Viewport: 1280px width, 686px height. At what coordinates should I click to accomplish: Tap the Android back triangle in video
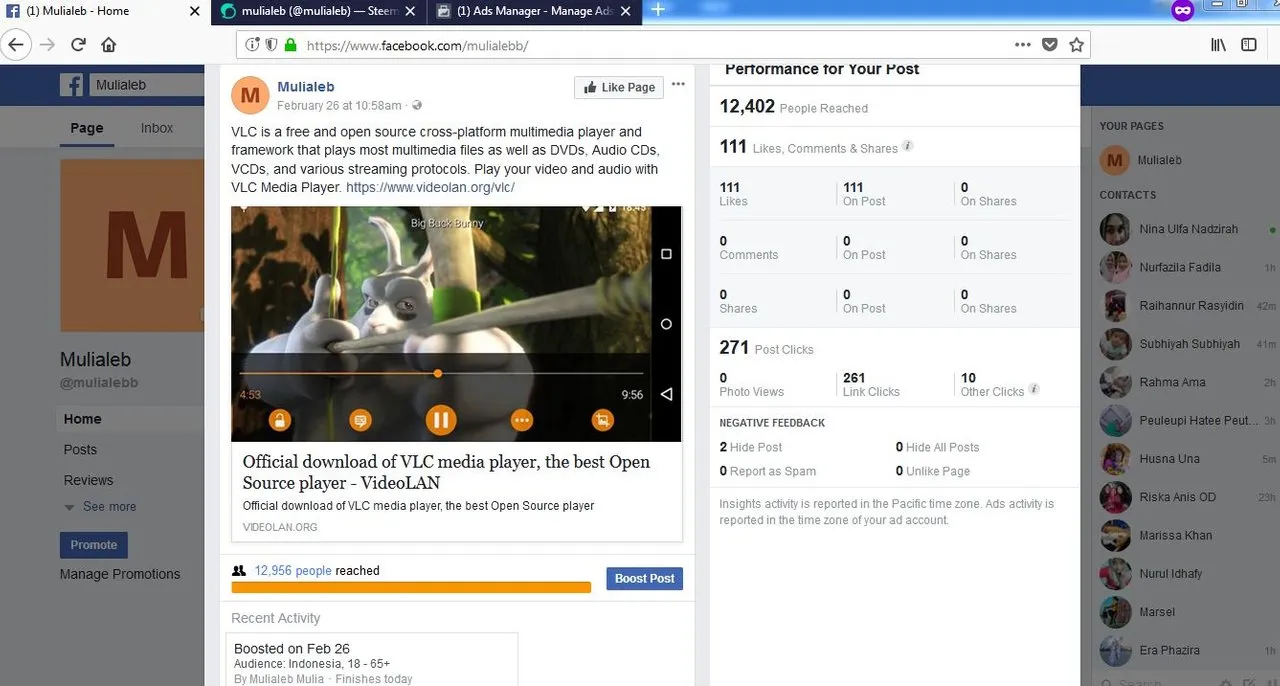tap(666, 394)
